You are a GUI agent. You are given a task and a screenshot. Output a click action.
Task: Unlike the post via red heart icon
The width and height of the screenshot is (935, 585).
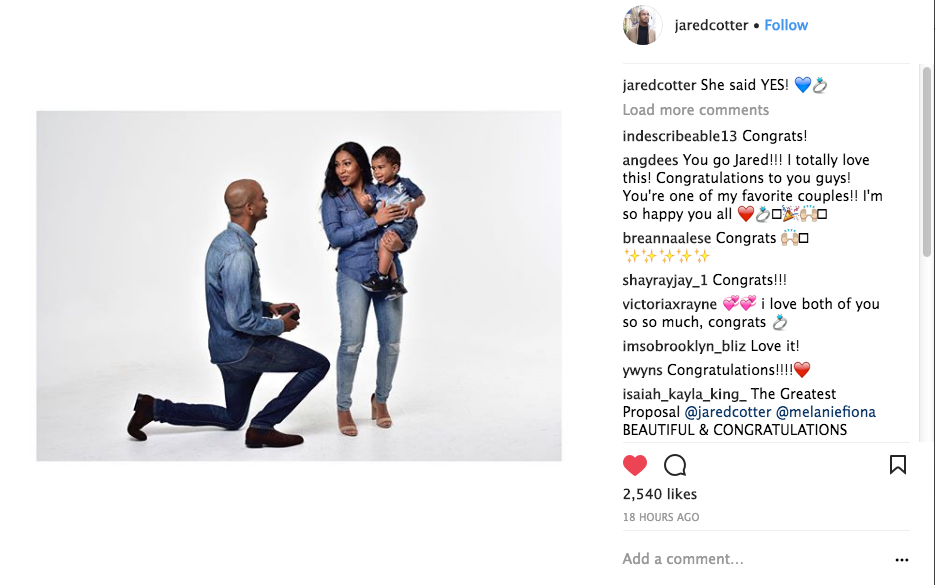634,465
